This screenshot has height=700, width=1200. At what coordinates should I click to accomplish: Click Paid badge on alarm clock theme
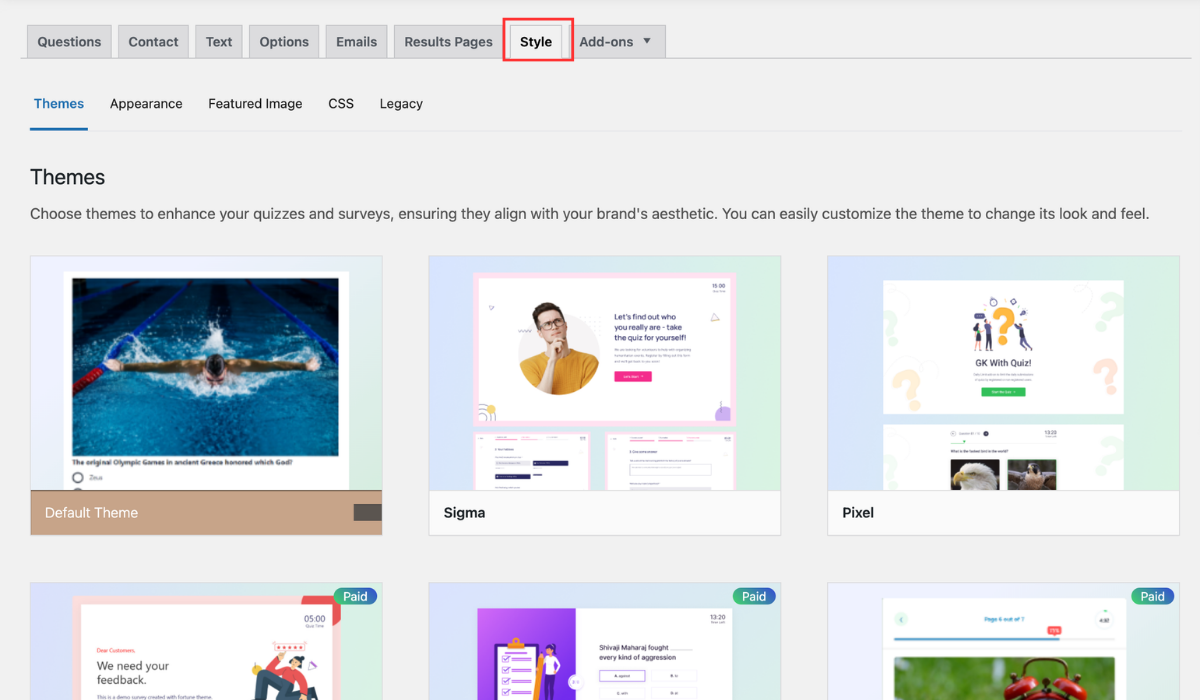pos(1153,596)
